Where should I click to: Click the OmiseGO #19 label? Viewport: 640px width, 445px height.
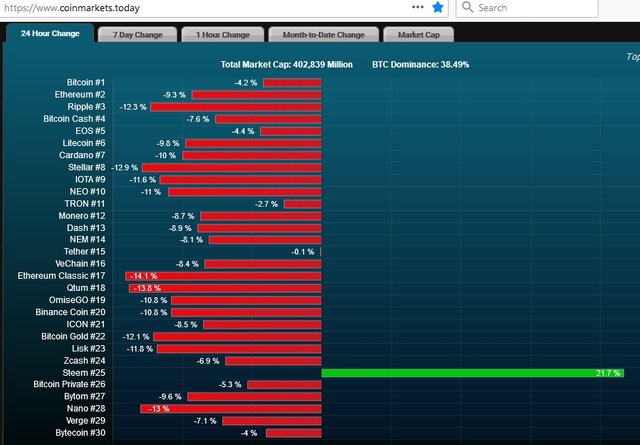[x=77, y=300]
